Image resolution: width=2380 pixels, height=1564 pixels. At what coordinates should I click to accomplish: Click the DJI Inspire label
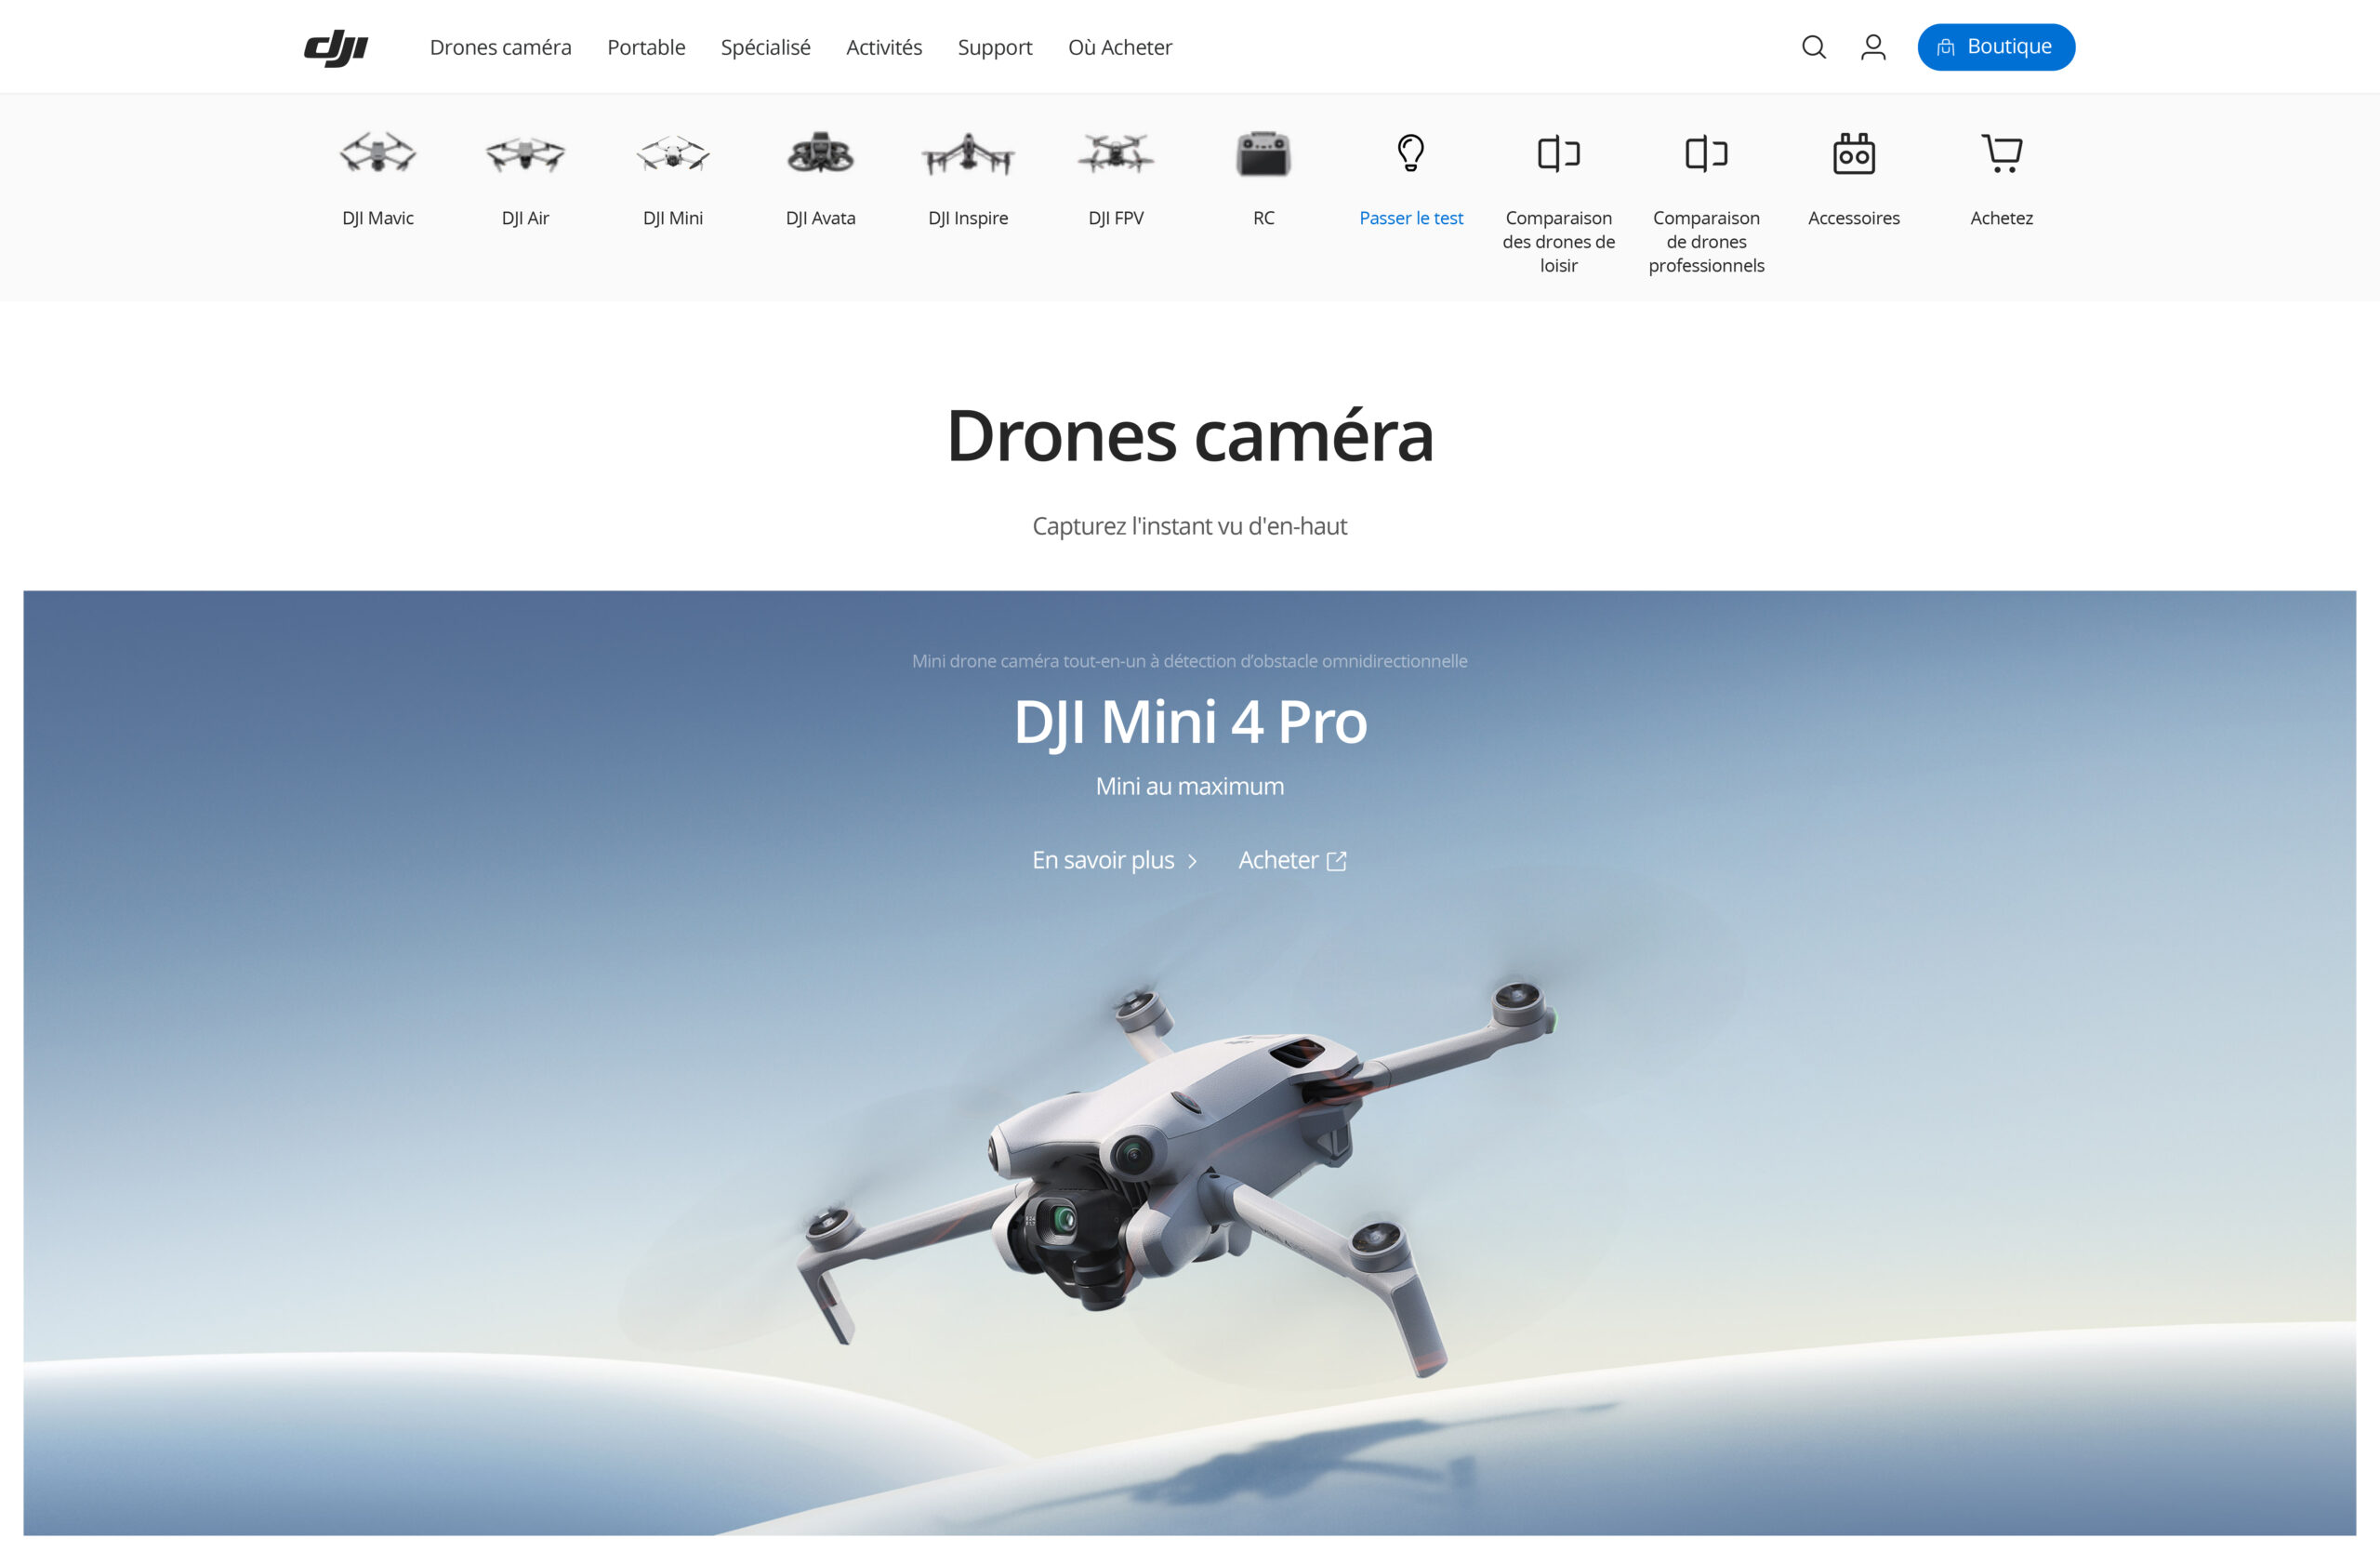(x=968, y=218)
